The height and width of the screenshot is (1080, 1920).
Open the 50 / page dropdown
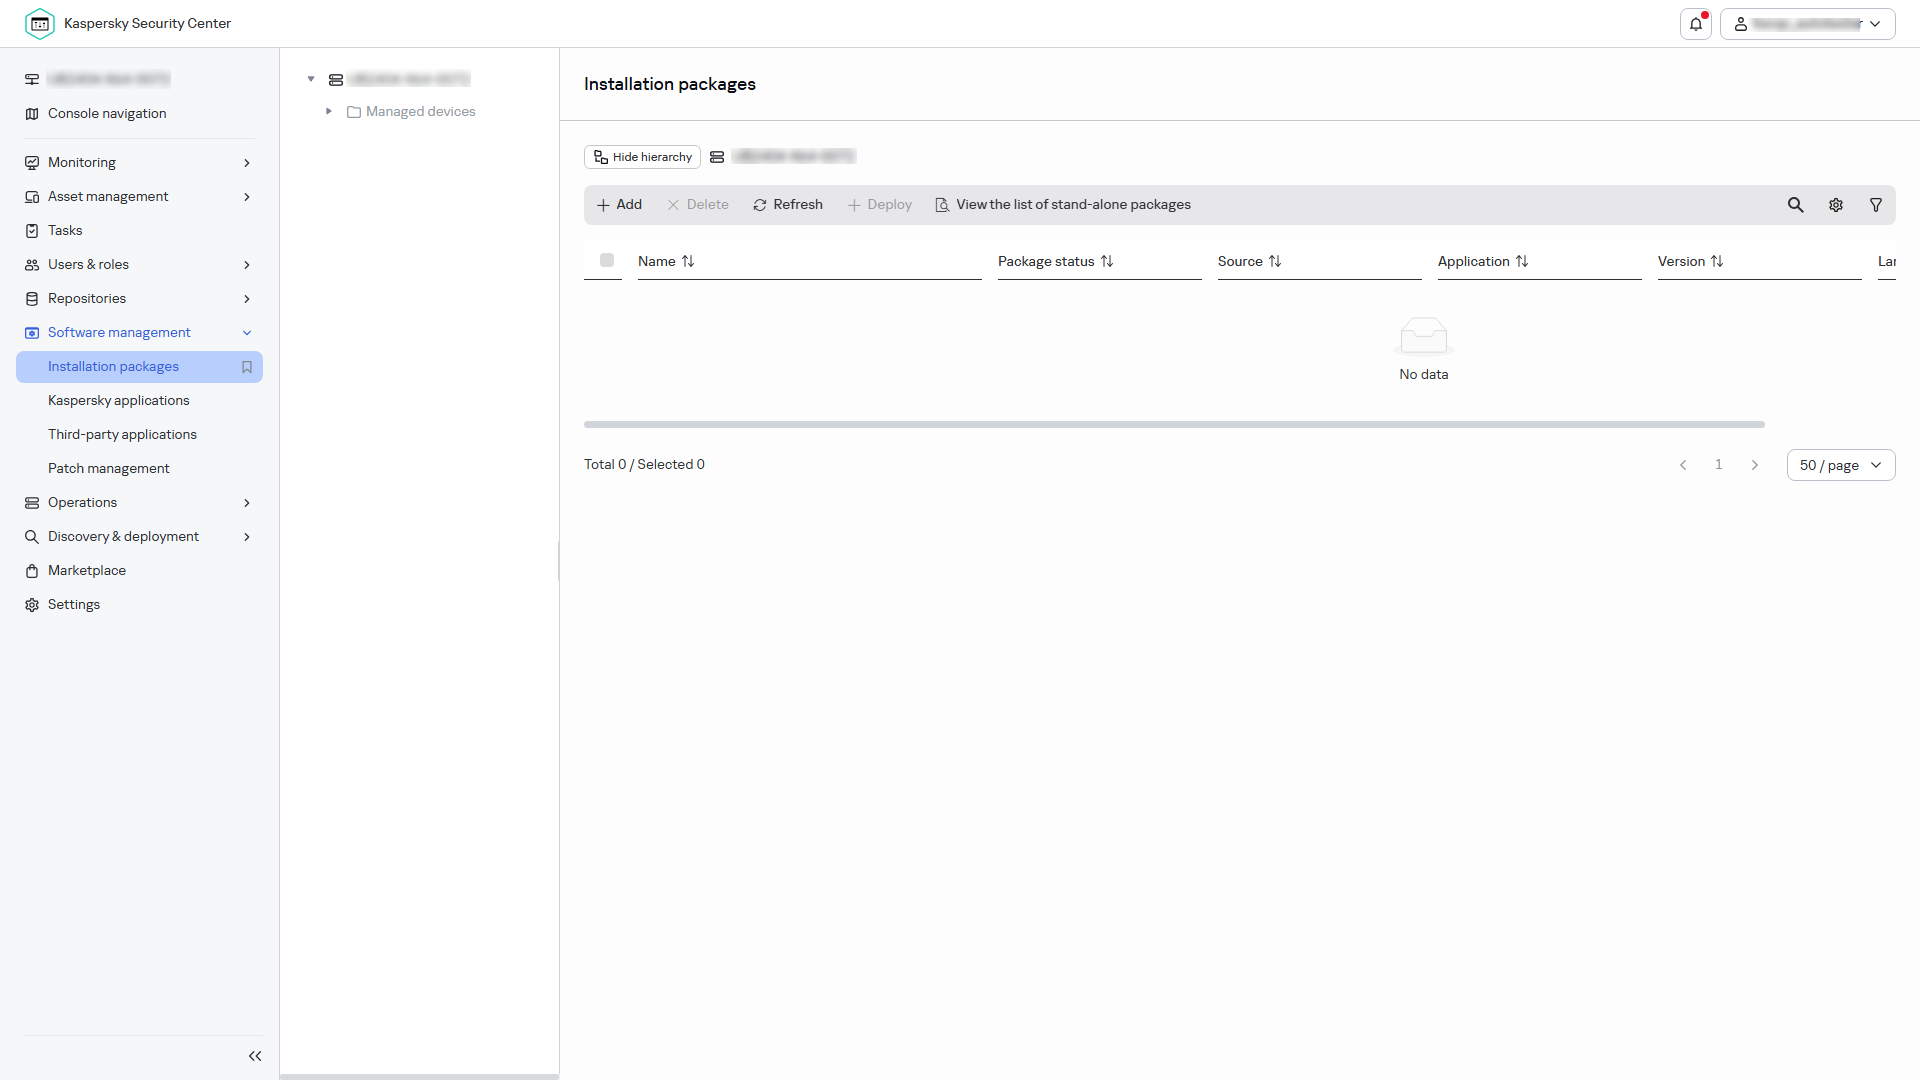pos(1841,465)
